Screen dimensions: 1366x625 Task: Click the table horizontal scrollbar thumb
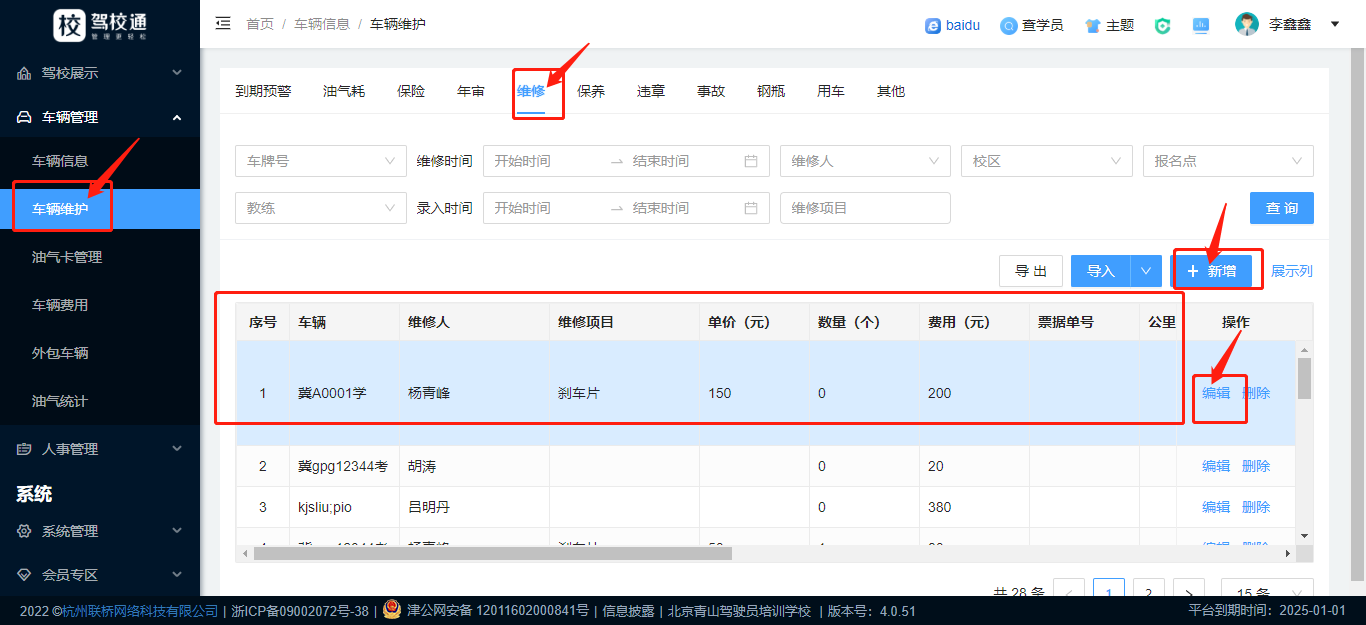click(493, 553)
